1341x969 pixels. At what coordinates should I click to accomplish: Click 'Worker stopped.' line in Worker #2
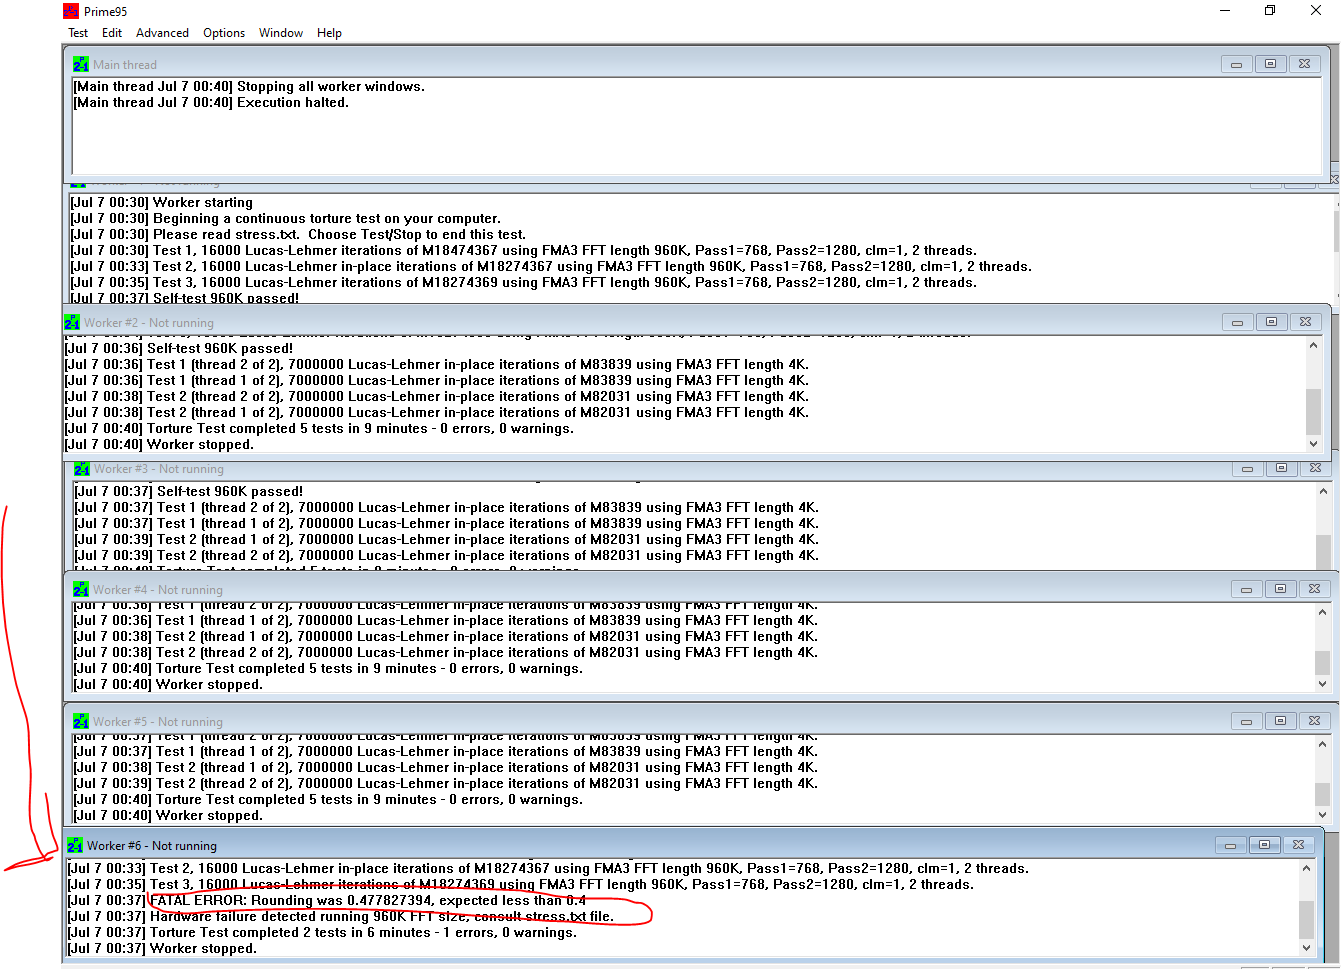click(159, 445)
